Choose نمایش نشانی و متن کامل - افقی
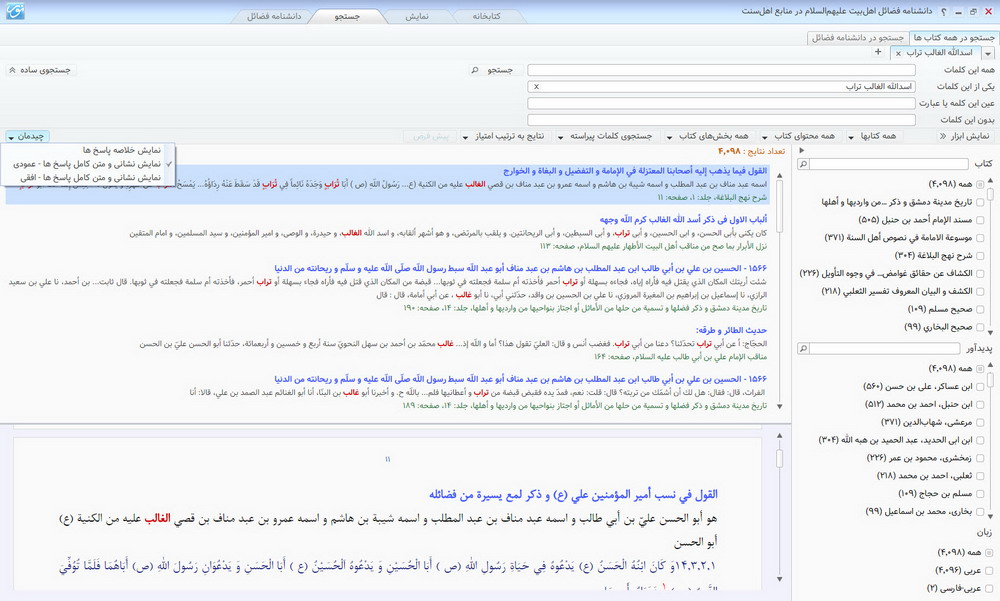This screenshot has width=1000, height=601. [89, 178]
